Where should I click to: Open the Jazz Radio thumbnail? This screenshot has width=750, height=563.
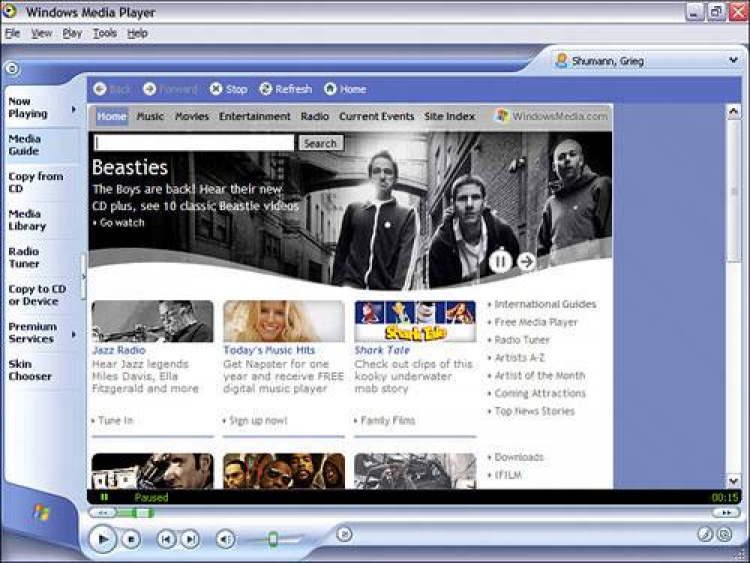tap(153, 321)
